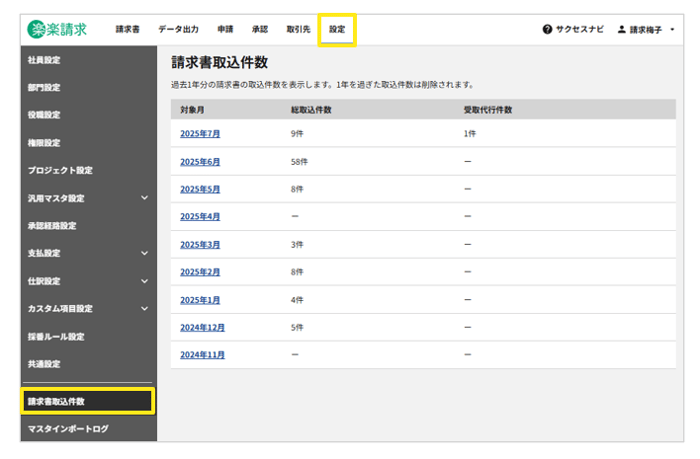Open 採番ルール設定 in the sidebar

point(56,336)
